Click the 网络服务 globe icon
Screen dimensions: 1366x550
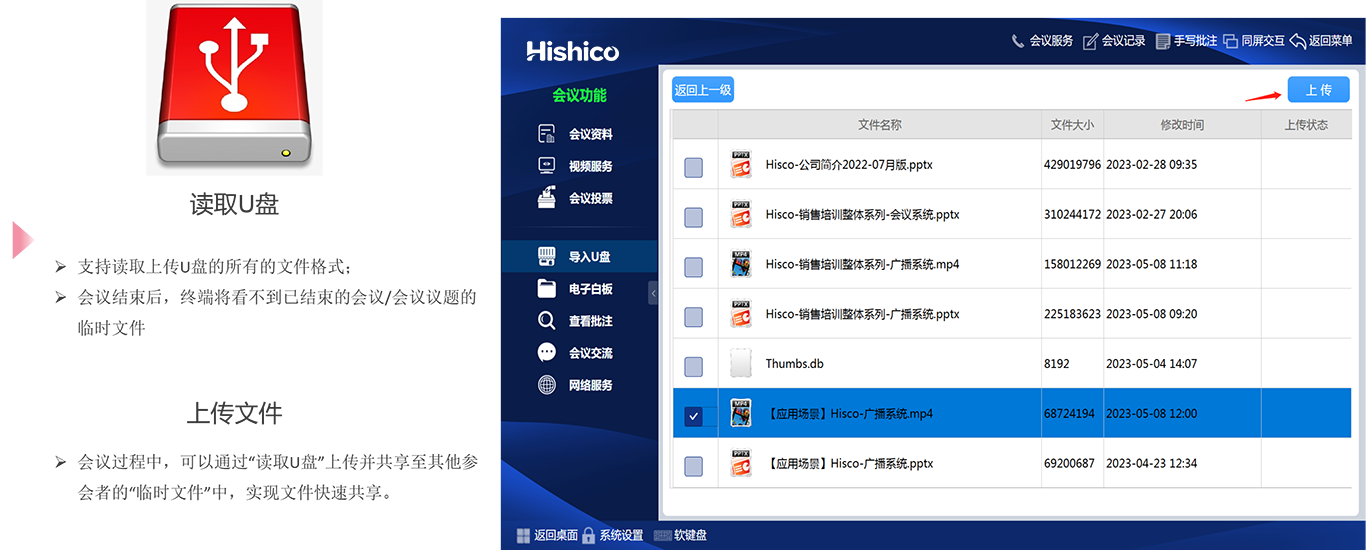(x=547, y=385)
